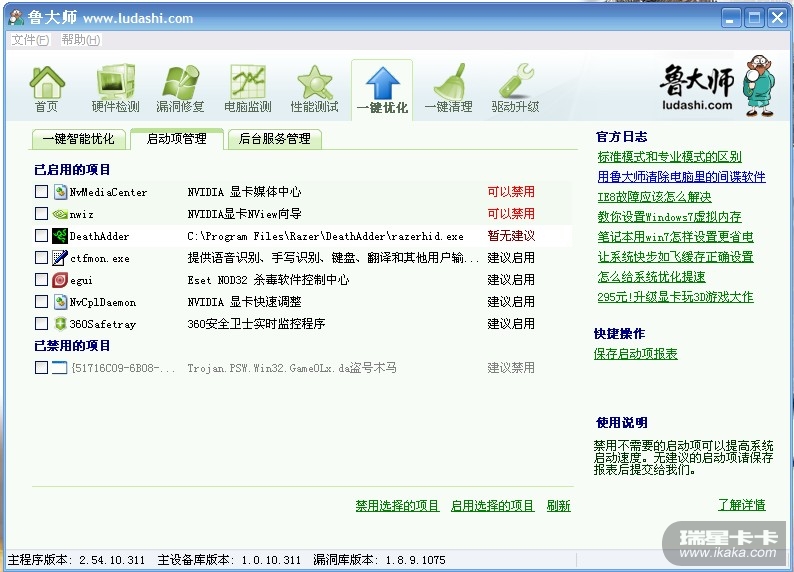Open the 了解详情 link
The height and width of the screenshot is (572, 794).
click(742, 505)
